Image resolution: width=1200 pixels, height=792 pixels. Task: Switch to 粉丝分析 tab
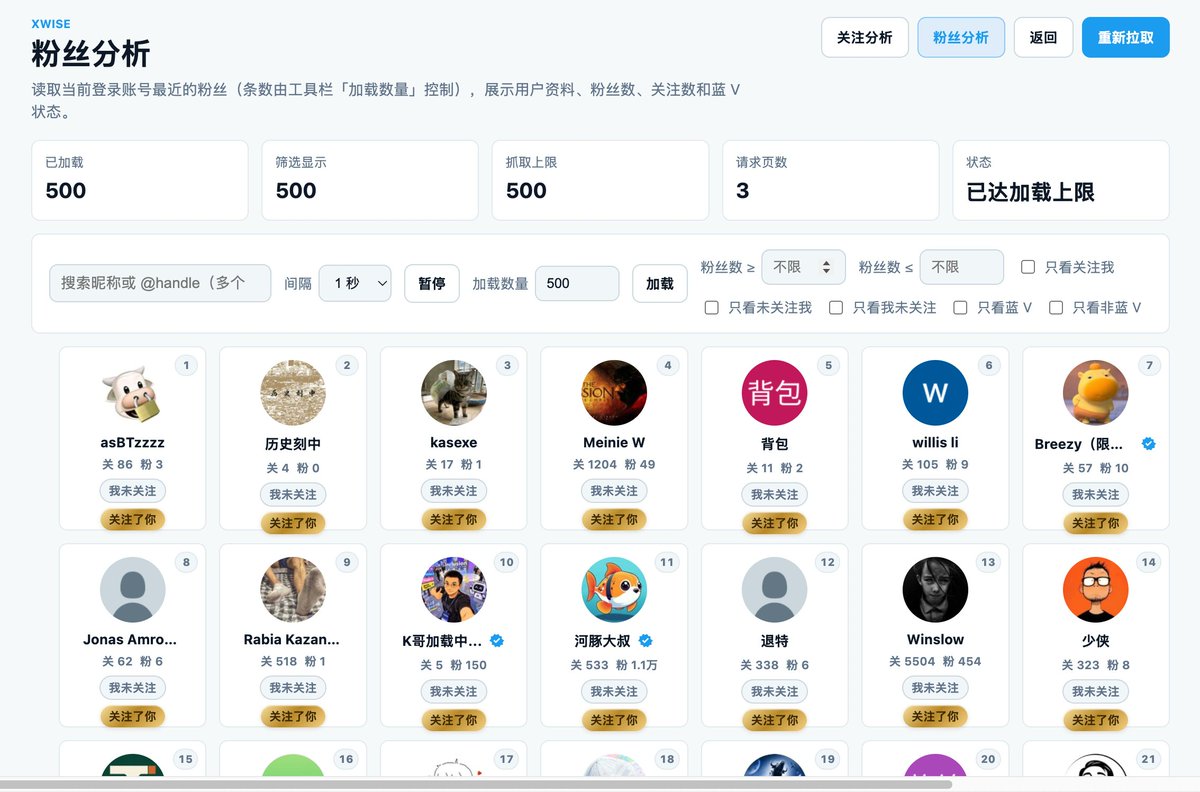961,37
